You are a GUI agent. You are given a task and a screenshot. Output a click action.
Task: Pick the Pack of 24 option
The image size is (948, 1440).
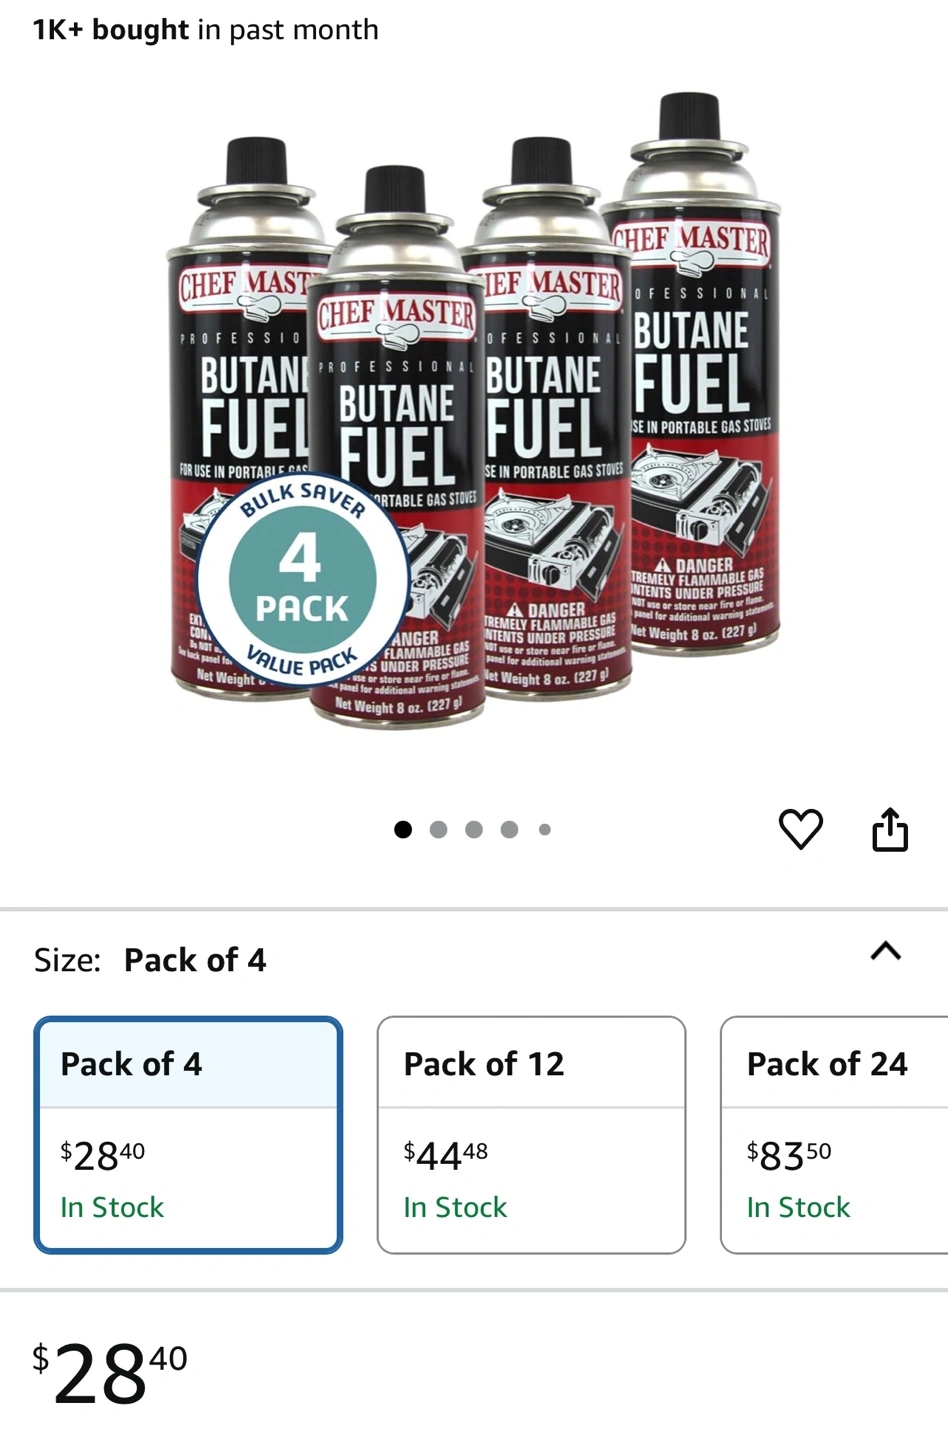click(x=834, y=1135)
